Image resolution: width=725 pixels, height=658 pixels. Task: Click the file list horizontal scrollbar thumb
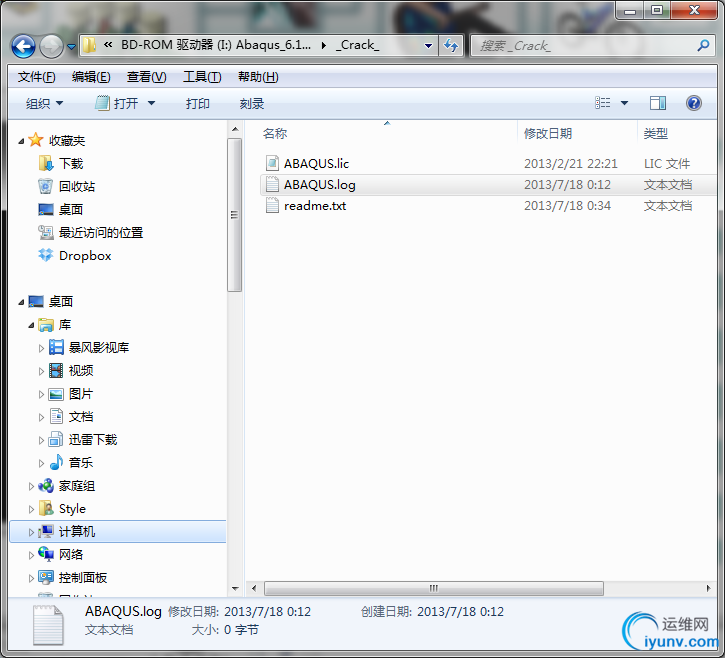point(434,588)
